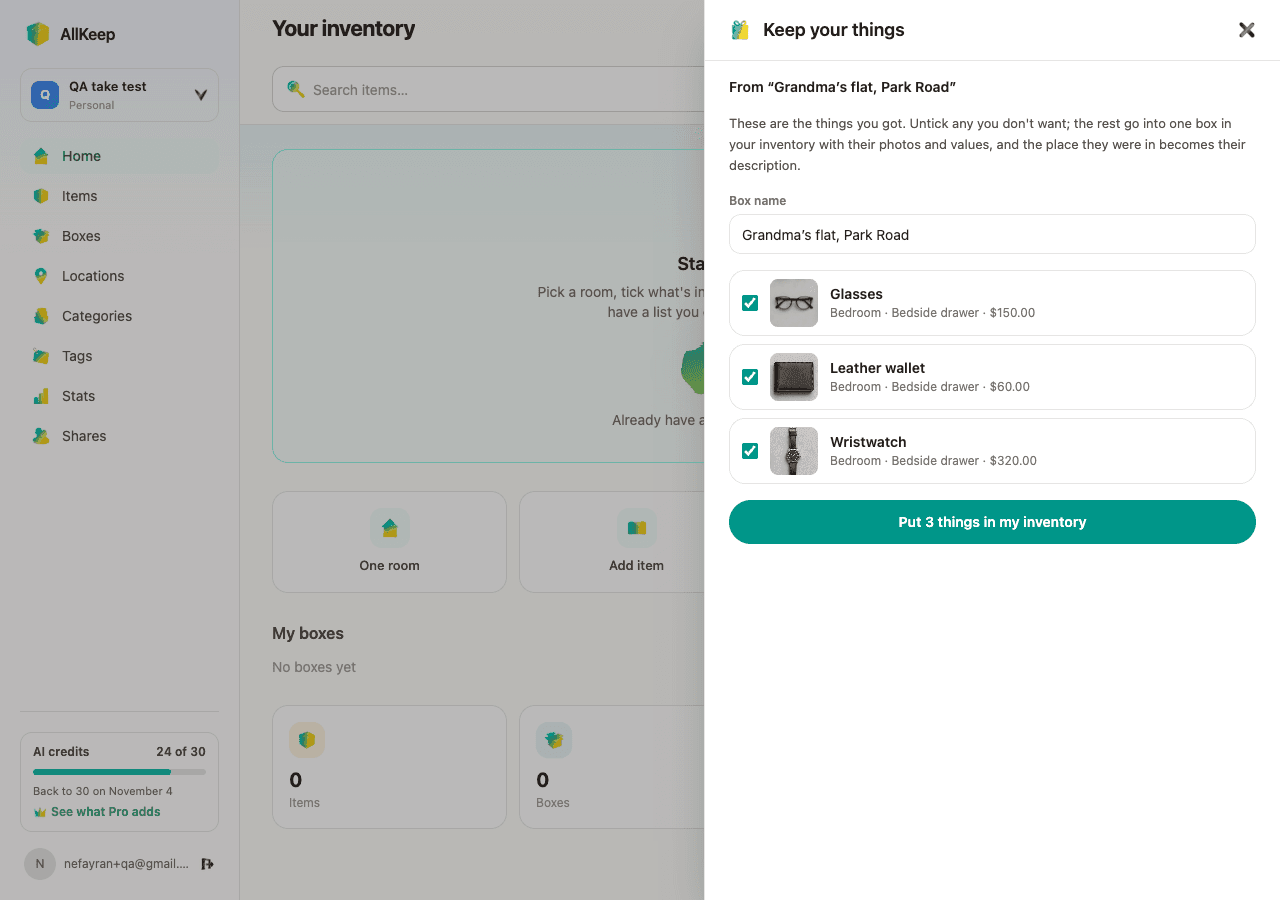Viewport: 1280px width, 900px height.
Task: Click the gift box icon in panel header
Action: 740,30
